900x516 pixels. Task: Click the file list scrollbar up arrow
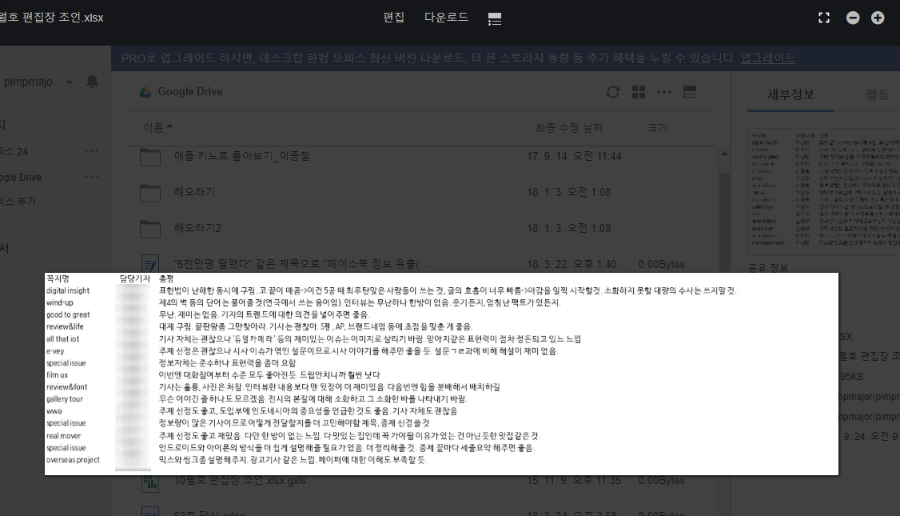click(724, 154)
